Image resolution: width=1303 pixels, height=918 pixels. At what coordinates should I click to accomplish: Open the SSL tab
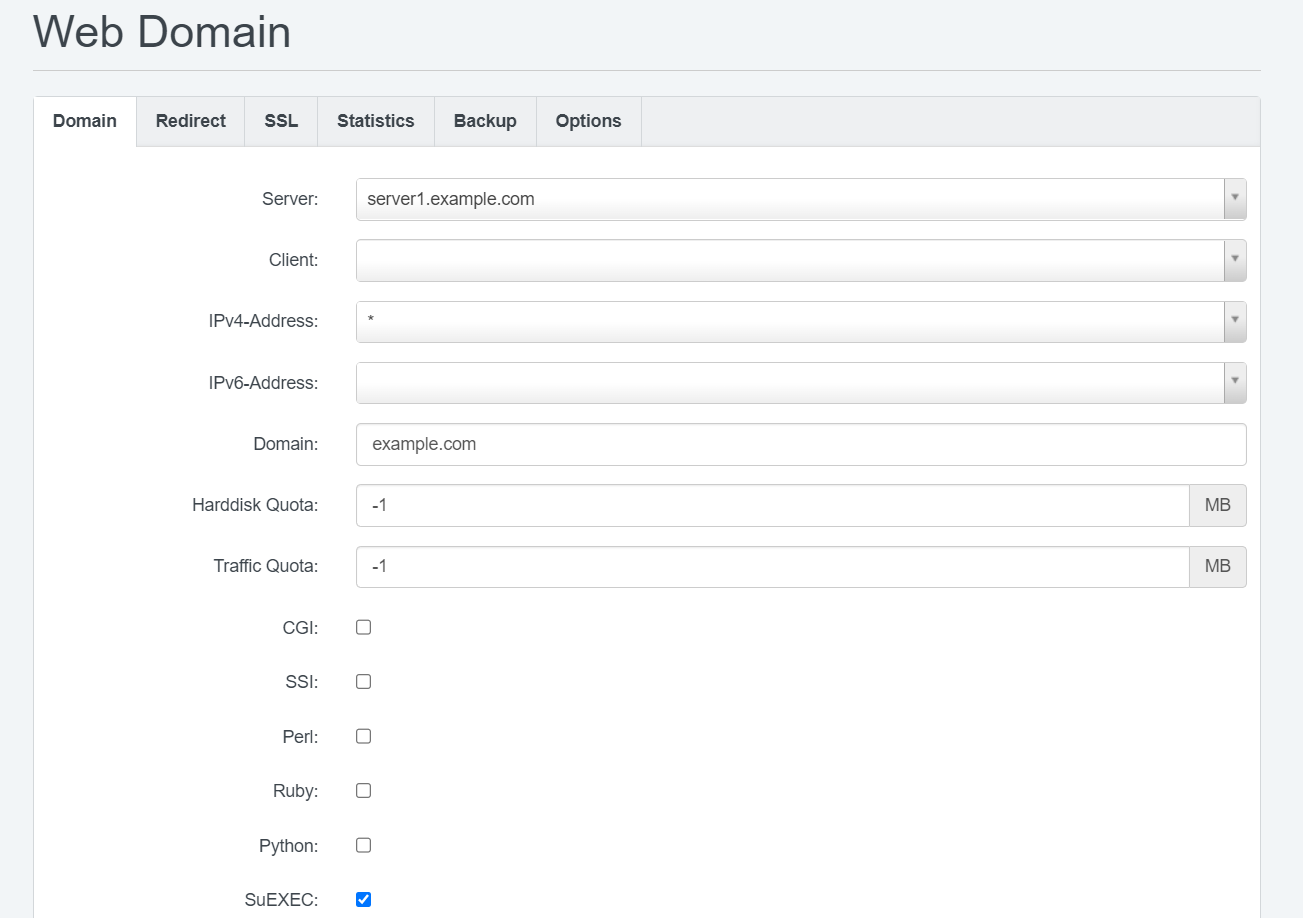coord(280,121)
